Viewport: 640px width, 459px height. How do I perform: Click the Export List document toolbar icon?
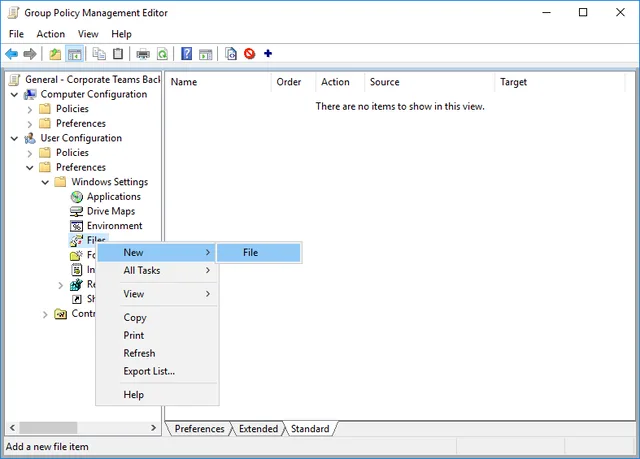(x=231, y=54)
